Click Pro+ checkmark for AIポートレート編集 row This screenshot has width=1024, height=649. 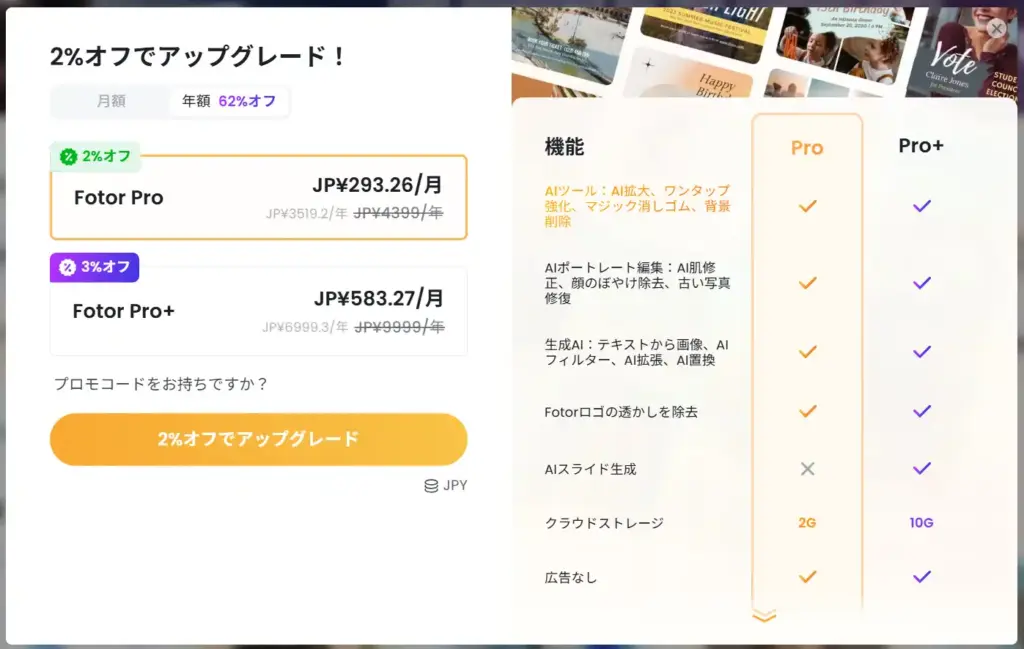click(921, 283)
